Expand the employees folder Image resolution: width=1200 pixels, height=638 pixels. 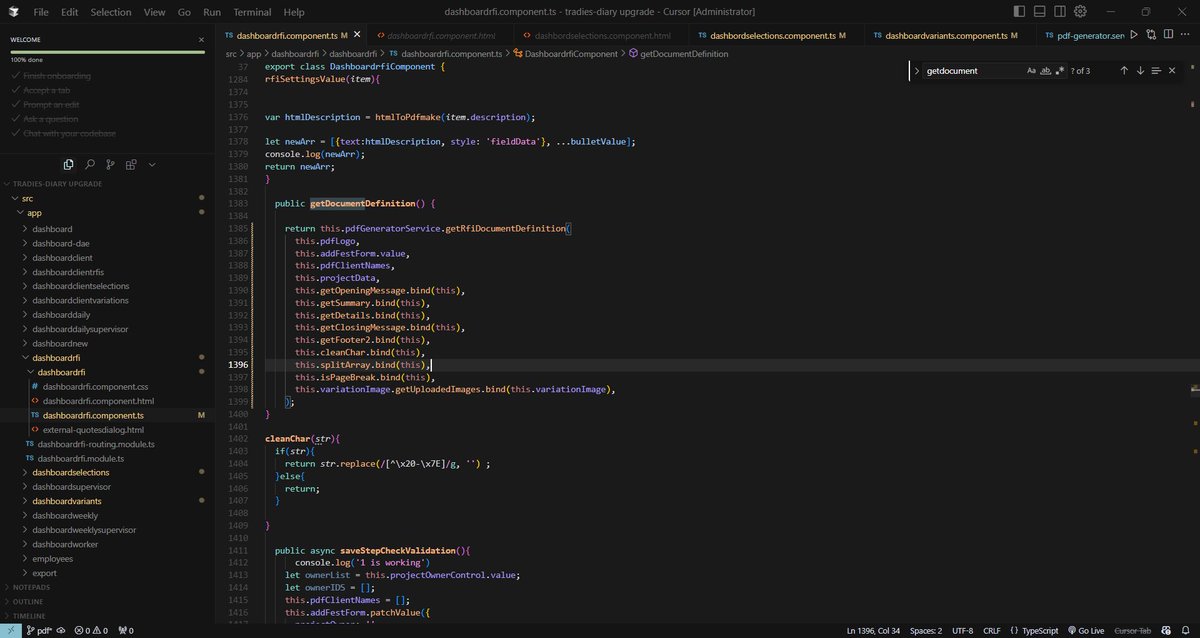[x=52, y=559]
